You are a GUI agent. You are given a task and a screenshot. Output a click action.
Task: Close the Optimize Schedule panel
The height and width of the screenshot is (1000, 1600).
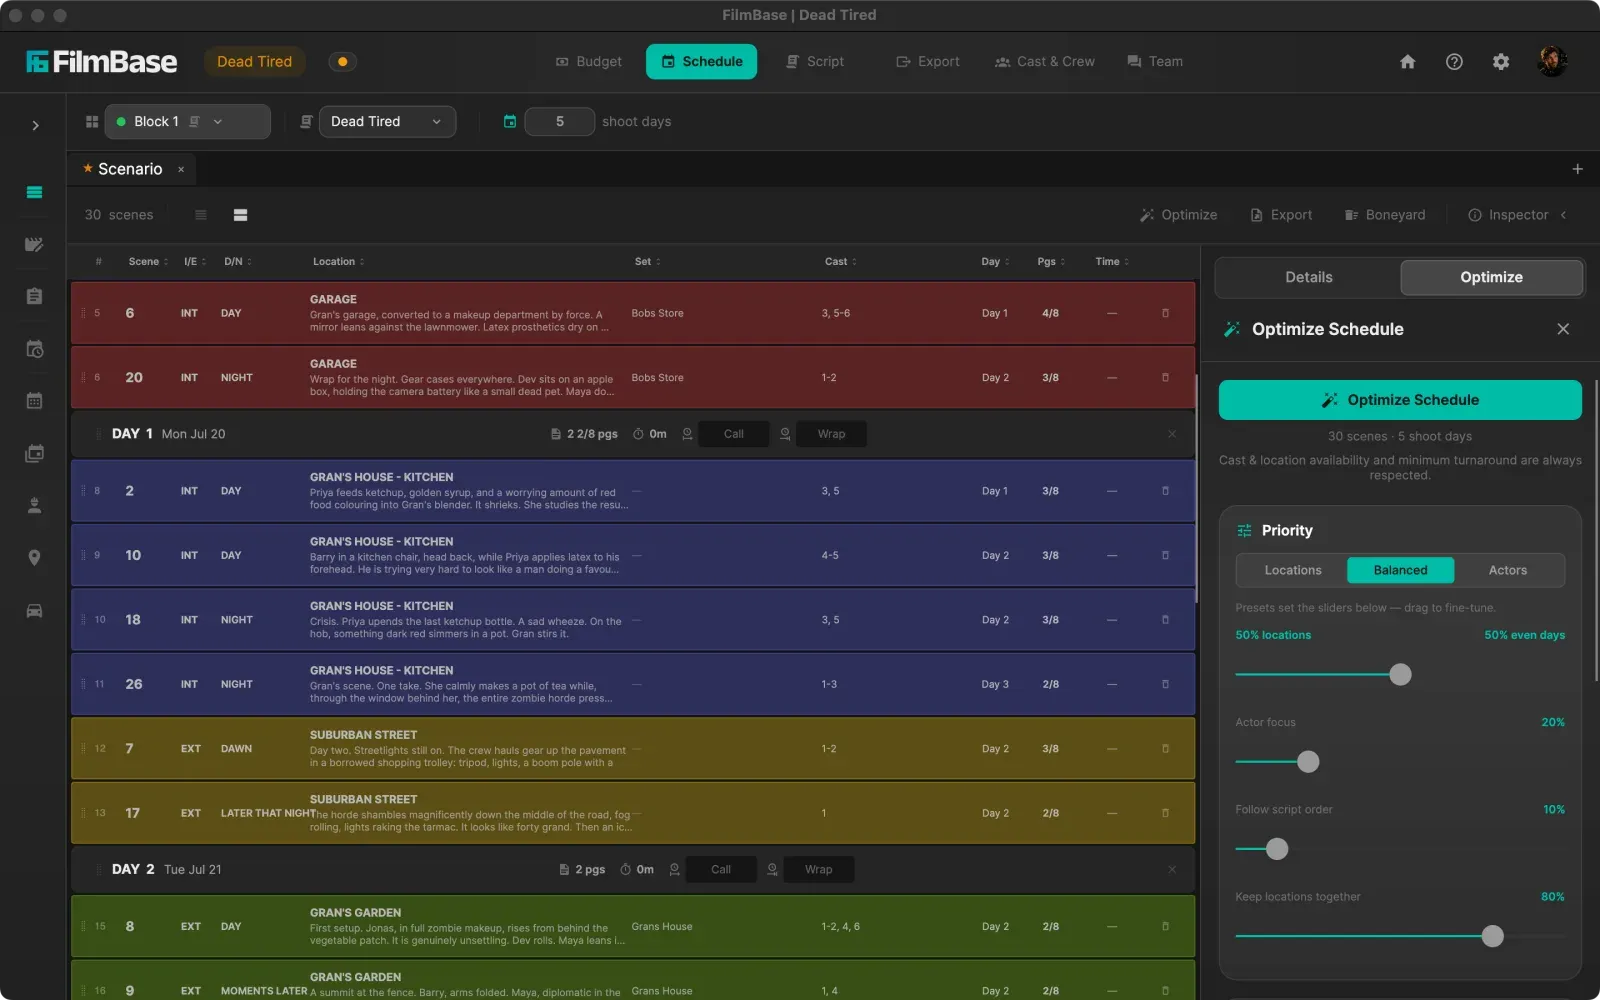pyautogui.click(x=1563, y=329)
